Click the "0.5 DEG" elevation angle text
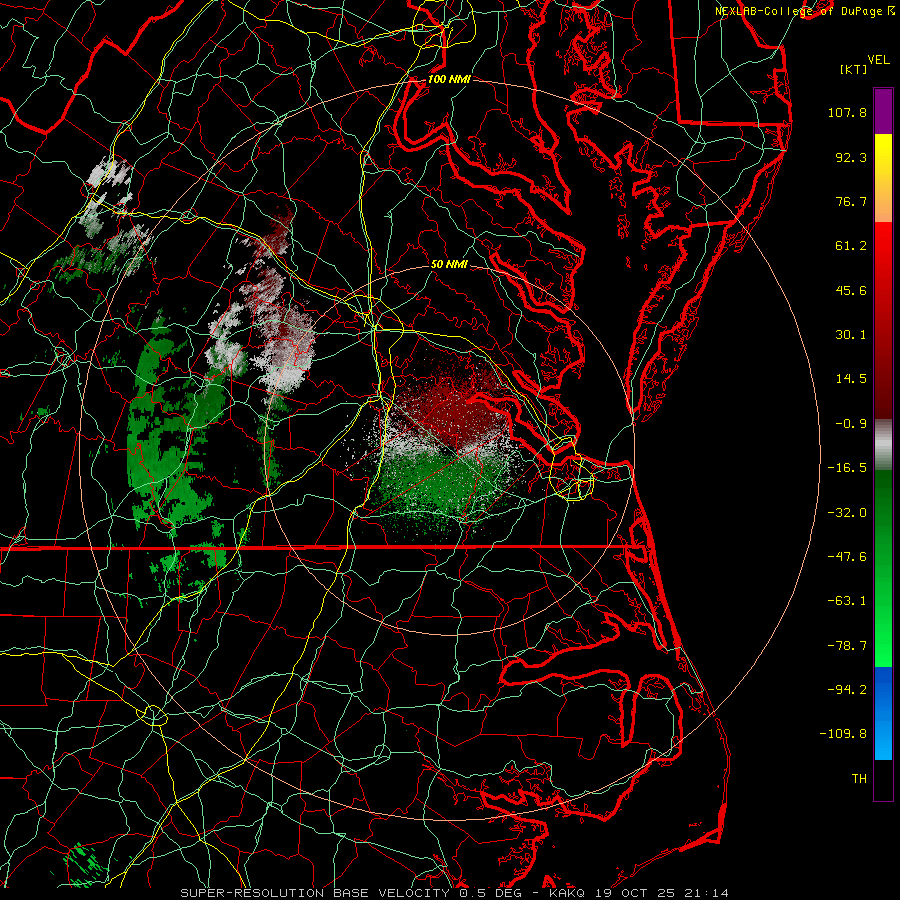Image resolution: width=900 pixels, height=900 pixels. point(492,893)
